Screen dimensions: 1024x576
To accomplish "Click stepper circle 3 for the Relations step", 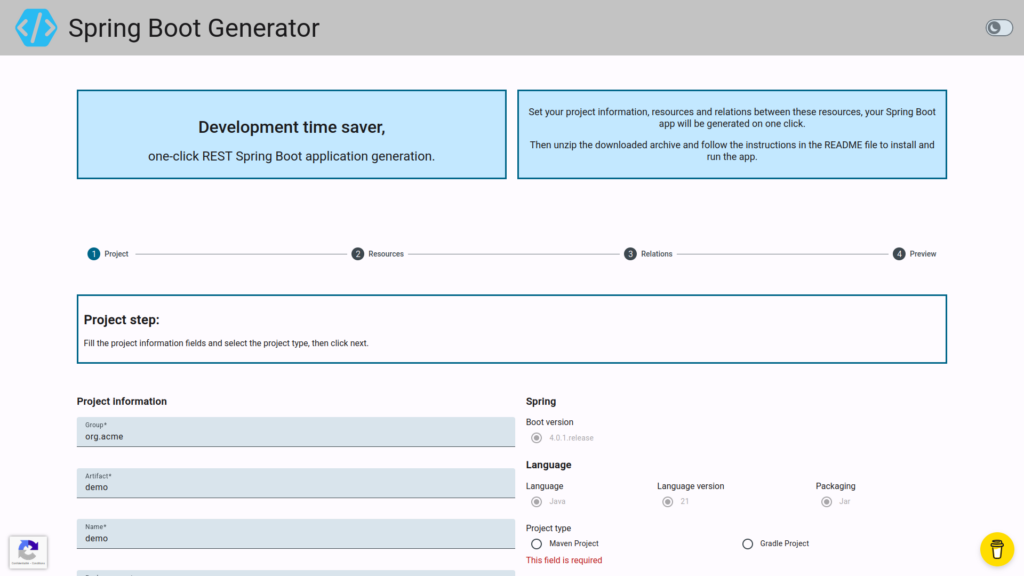I will (x=630, y=254).
